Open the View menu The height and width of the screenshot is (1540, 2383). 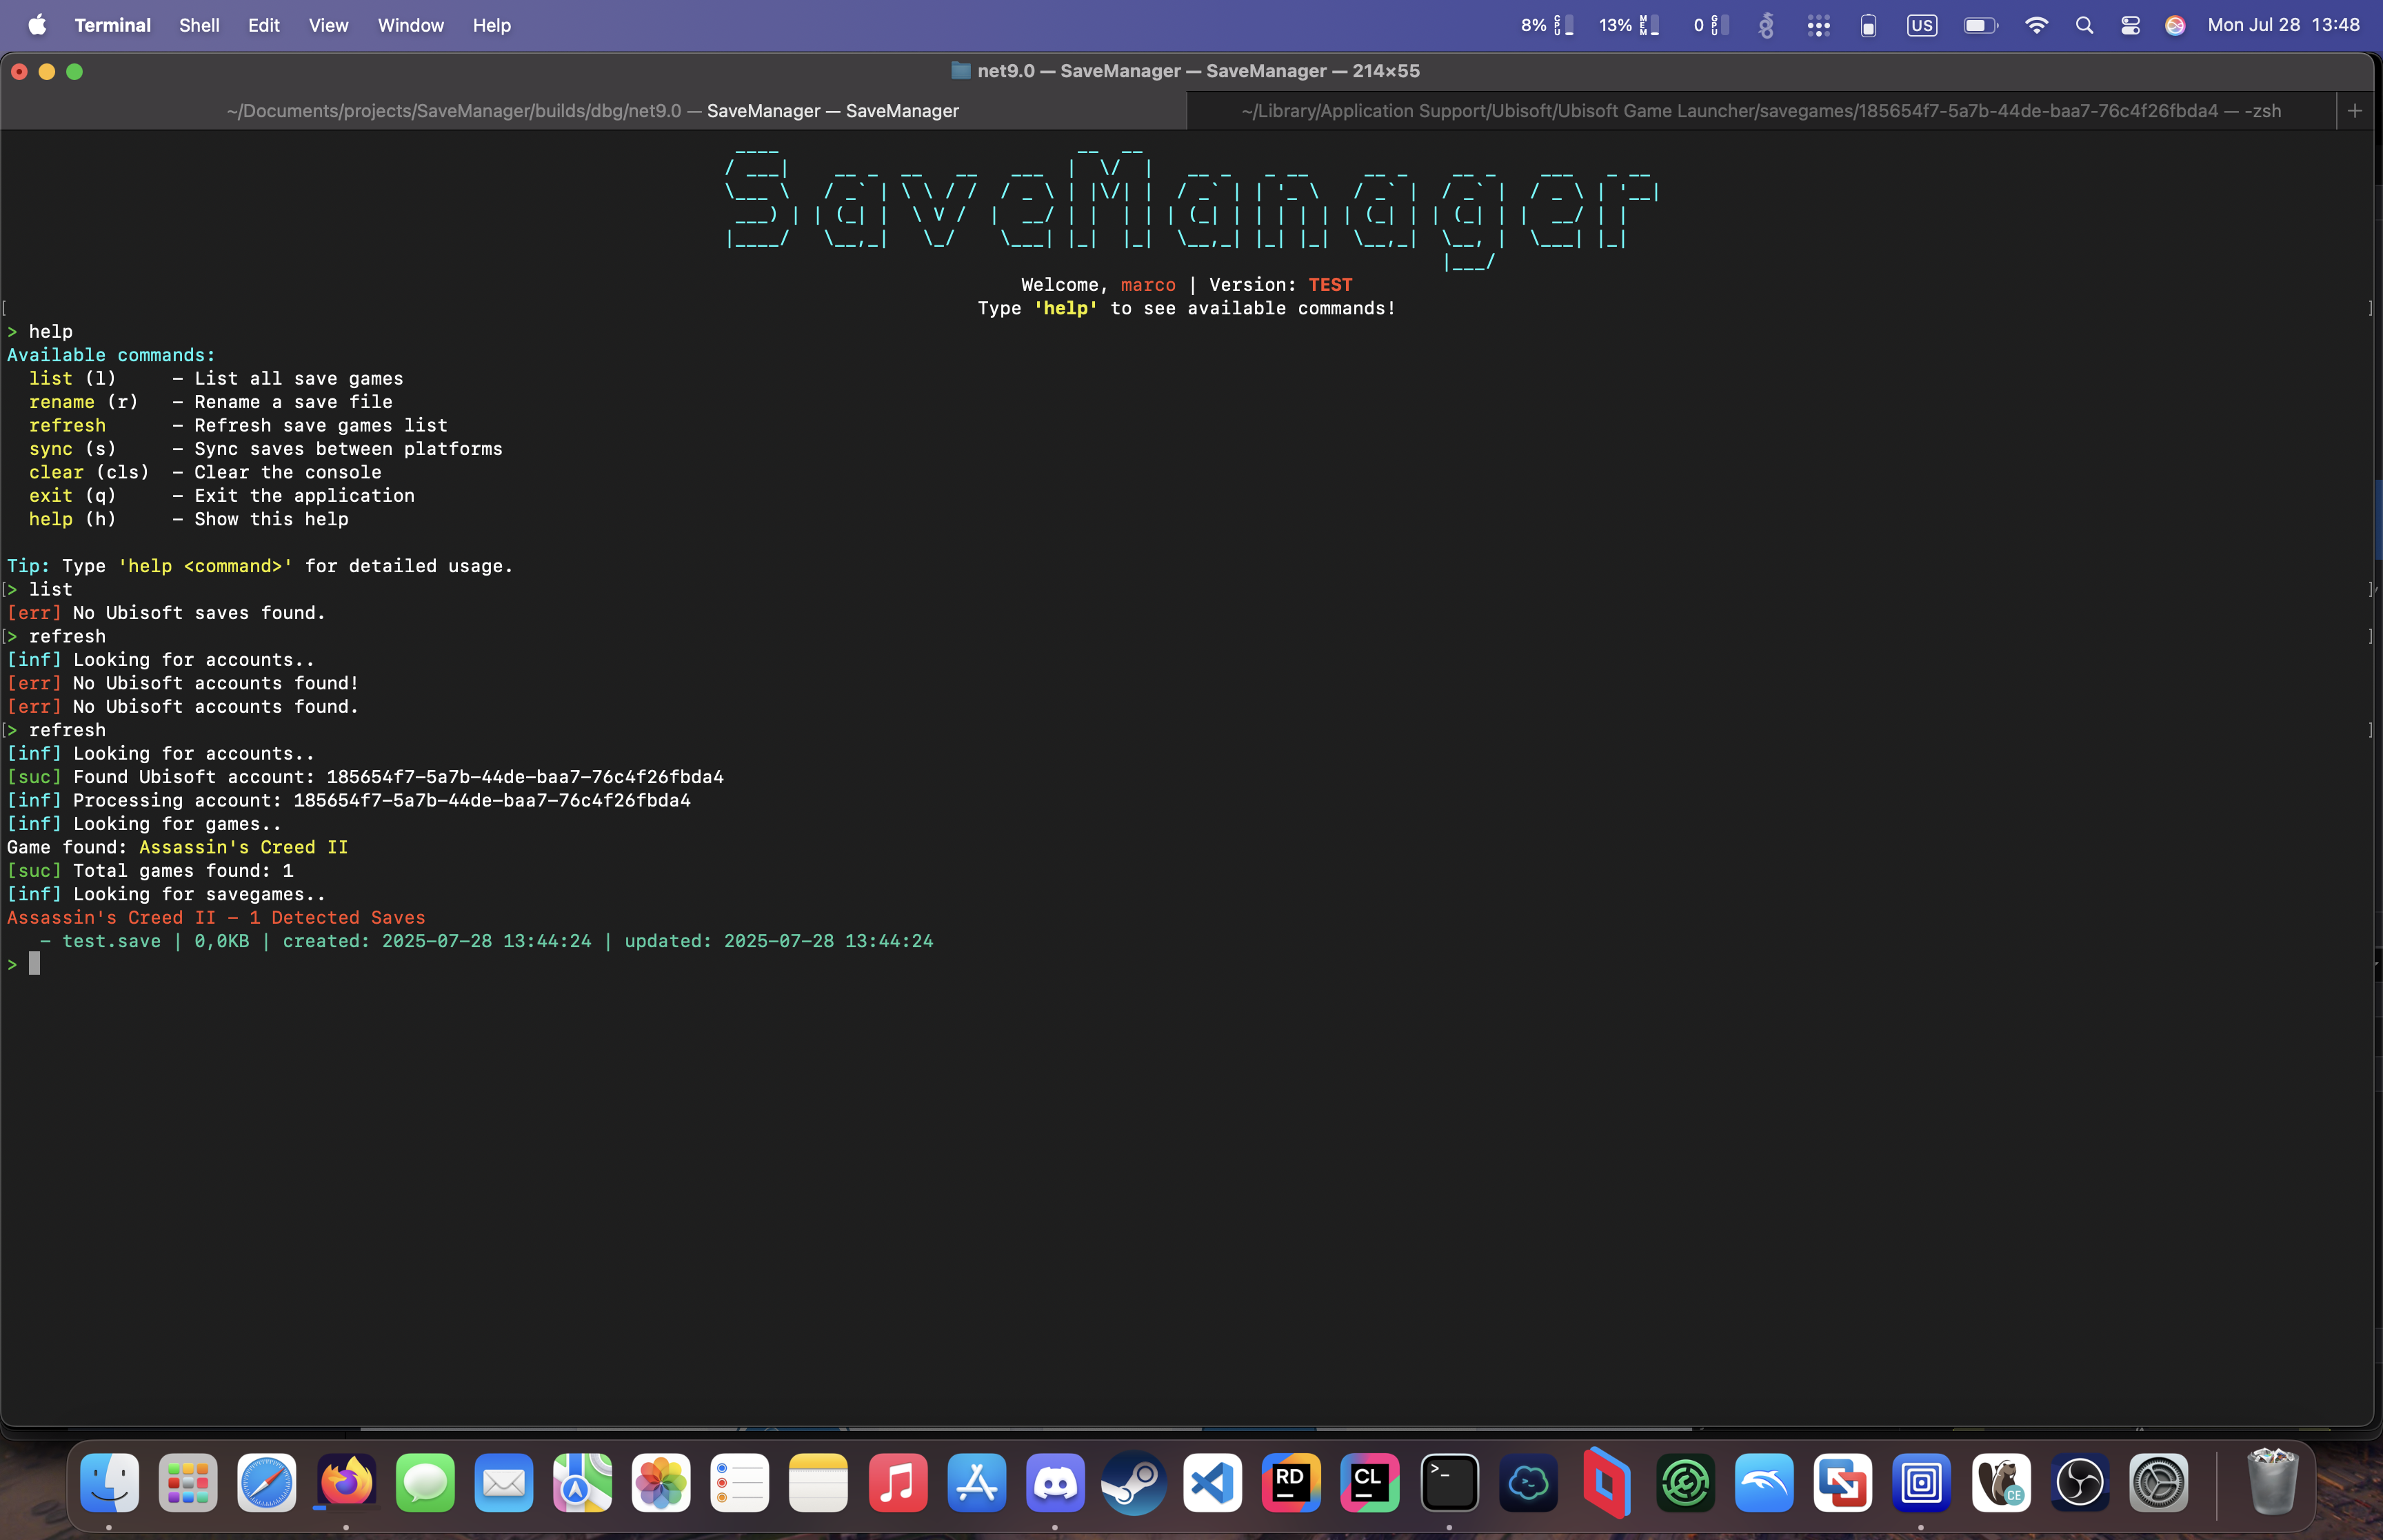point(328,25)
